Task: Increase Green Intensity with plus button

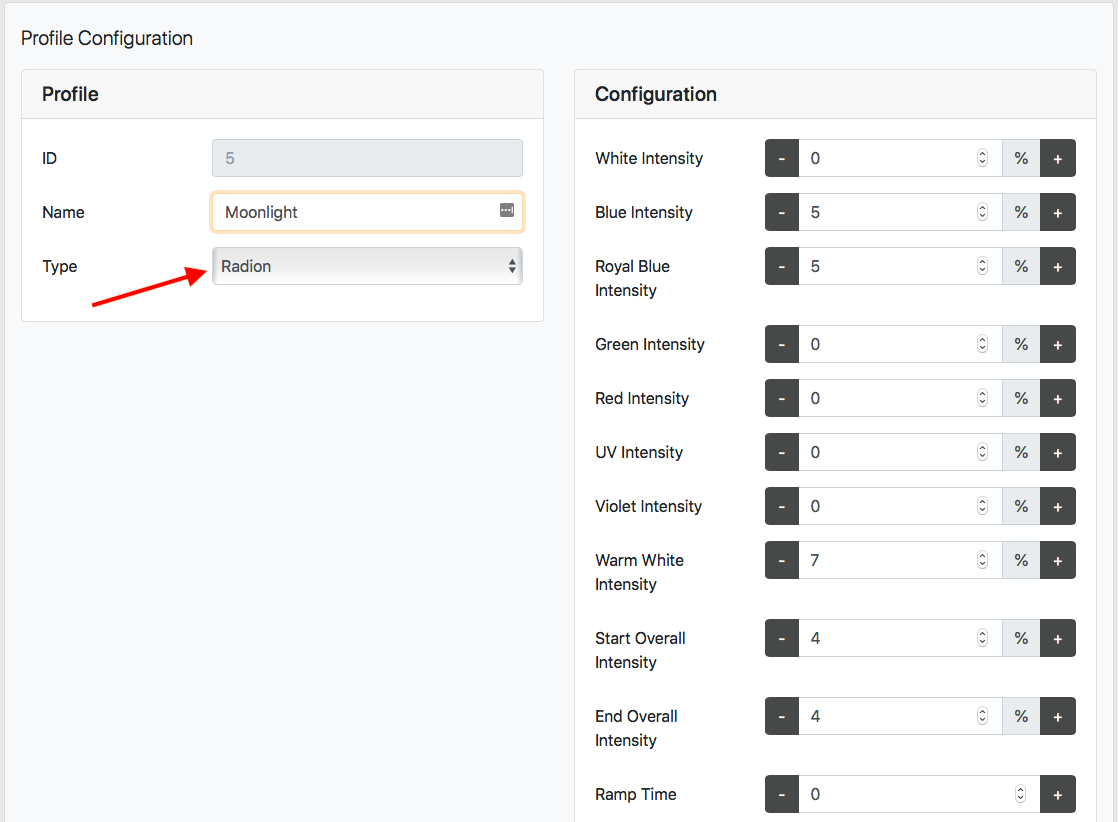Action: tap(1057, 344)
